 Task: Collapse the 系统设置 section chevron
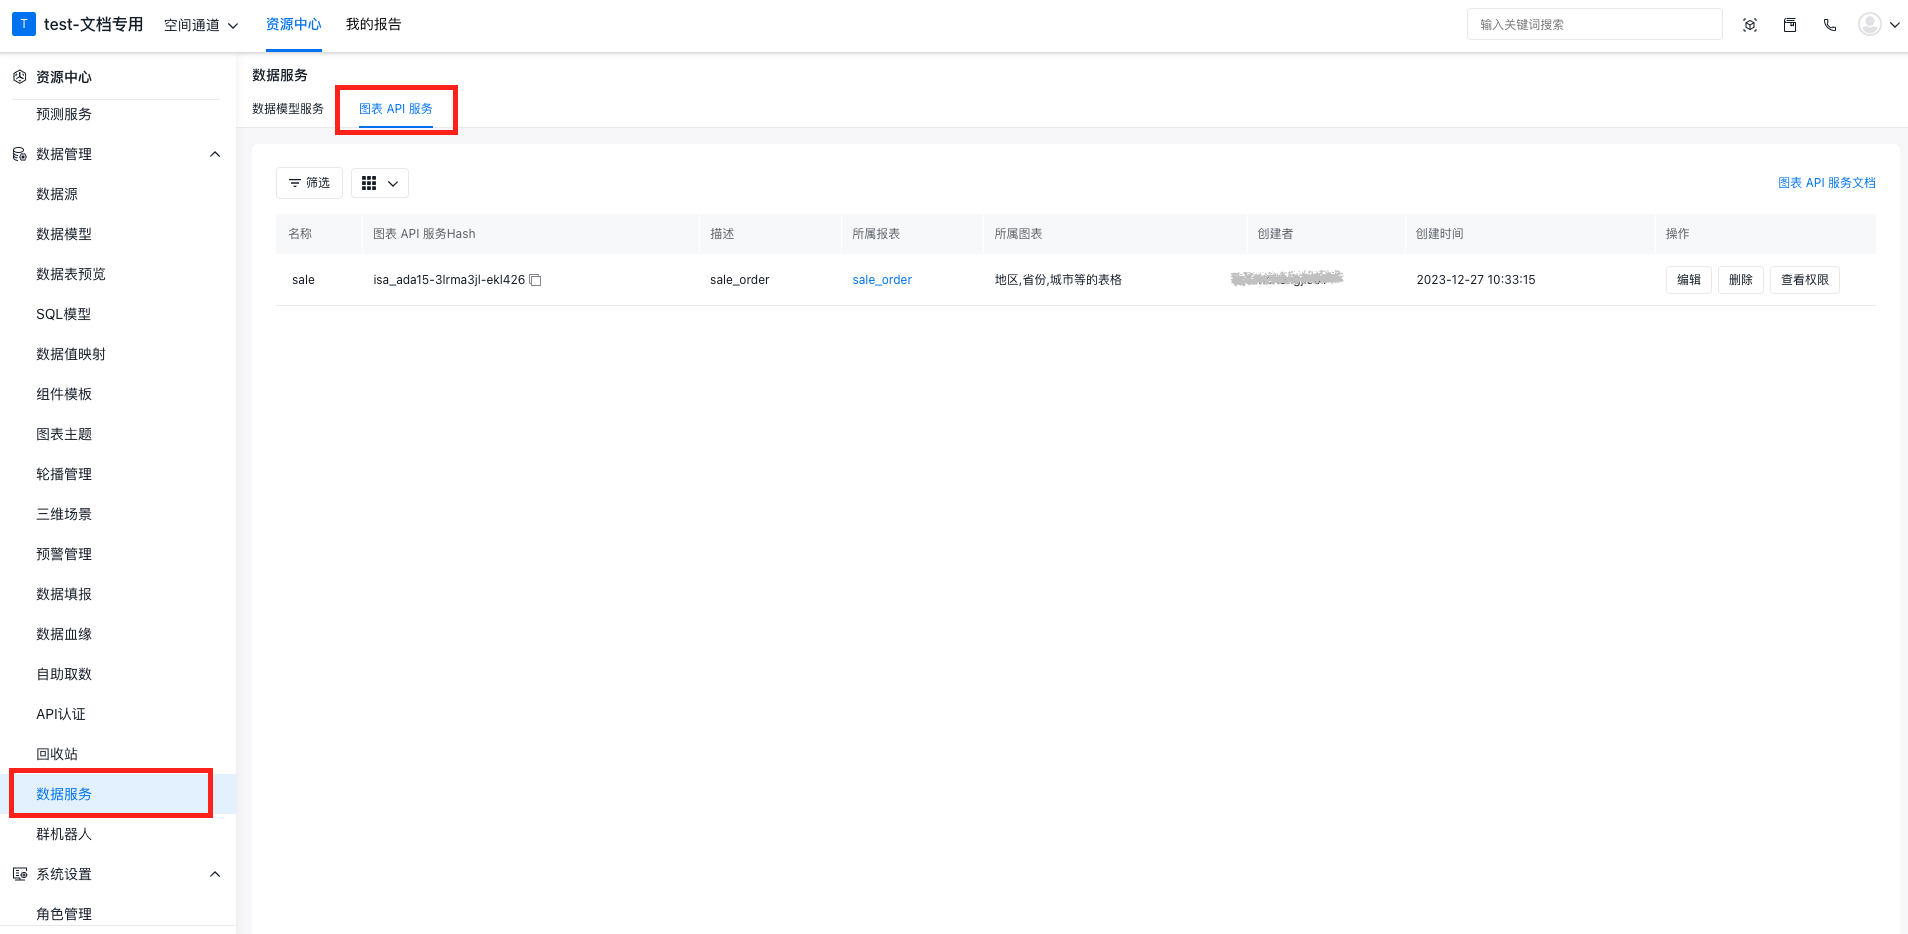tap(215, 874)
